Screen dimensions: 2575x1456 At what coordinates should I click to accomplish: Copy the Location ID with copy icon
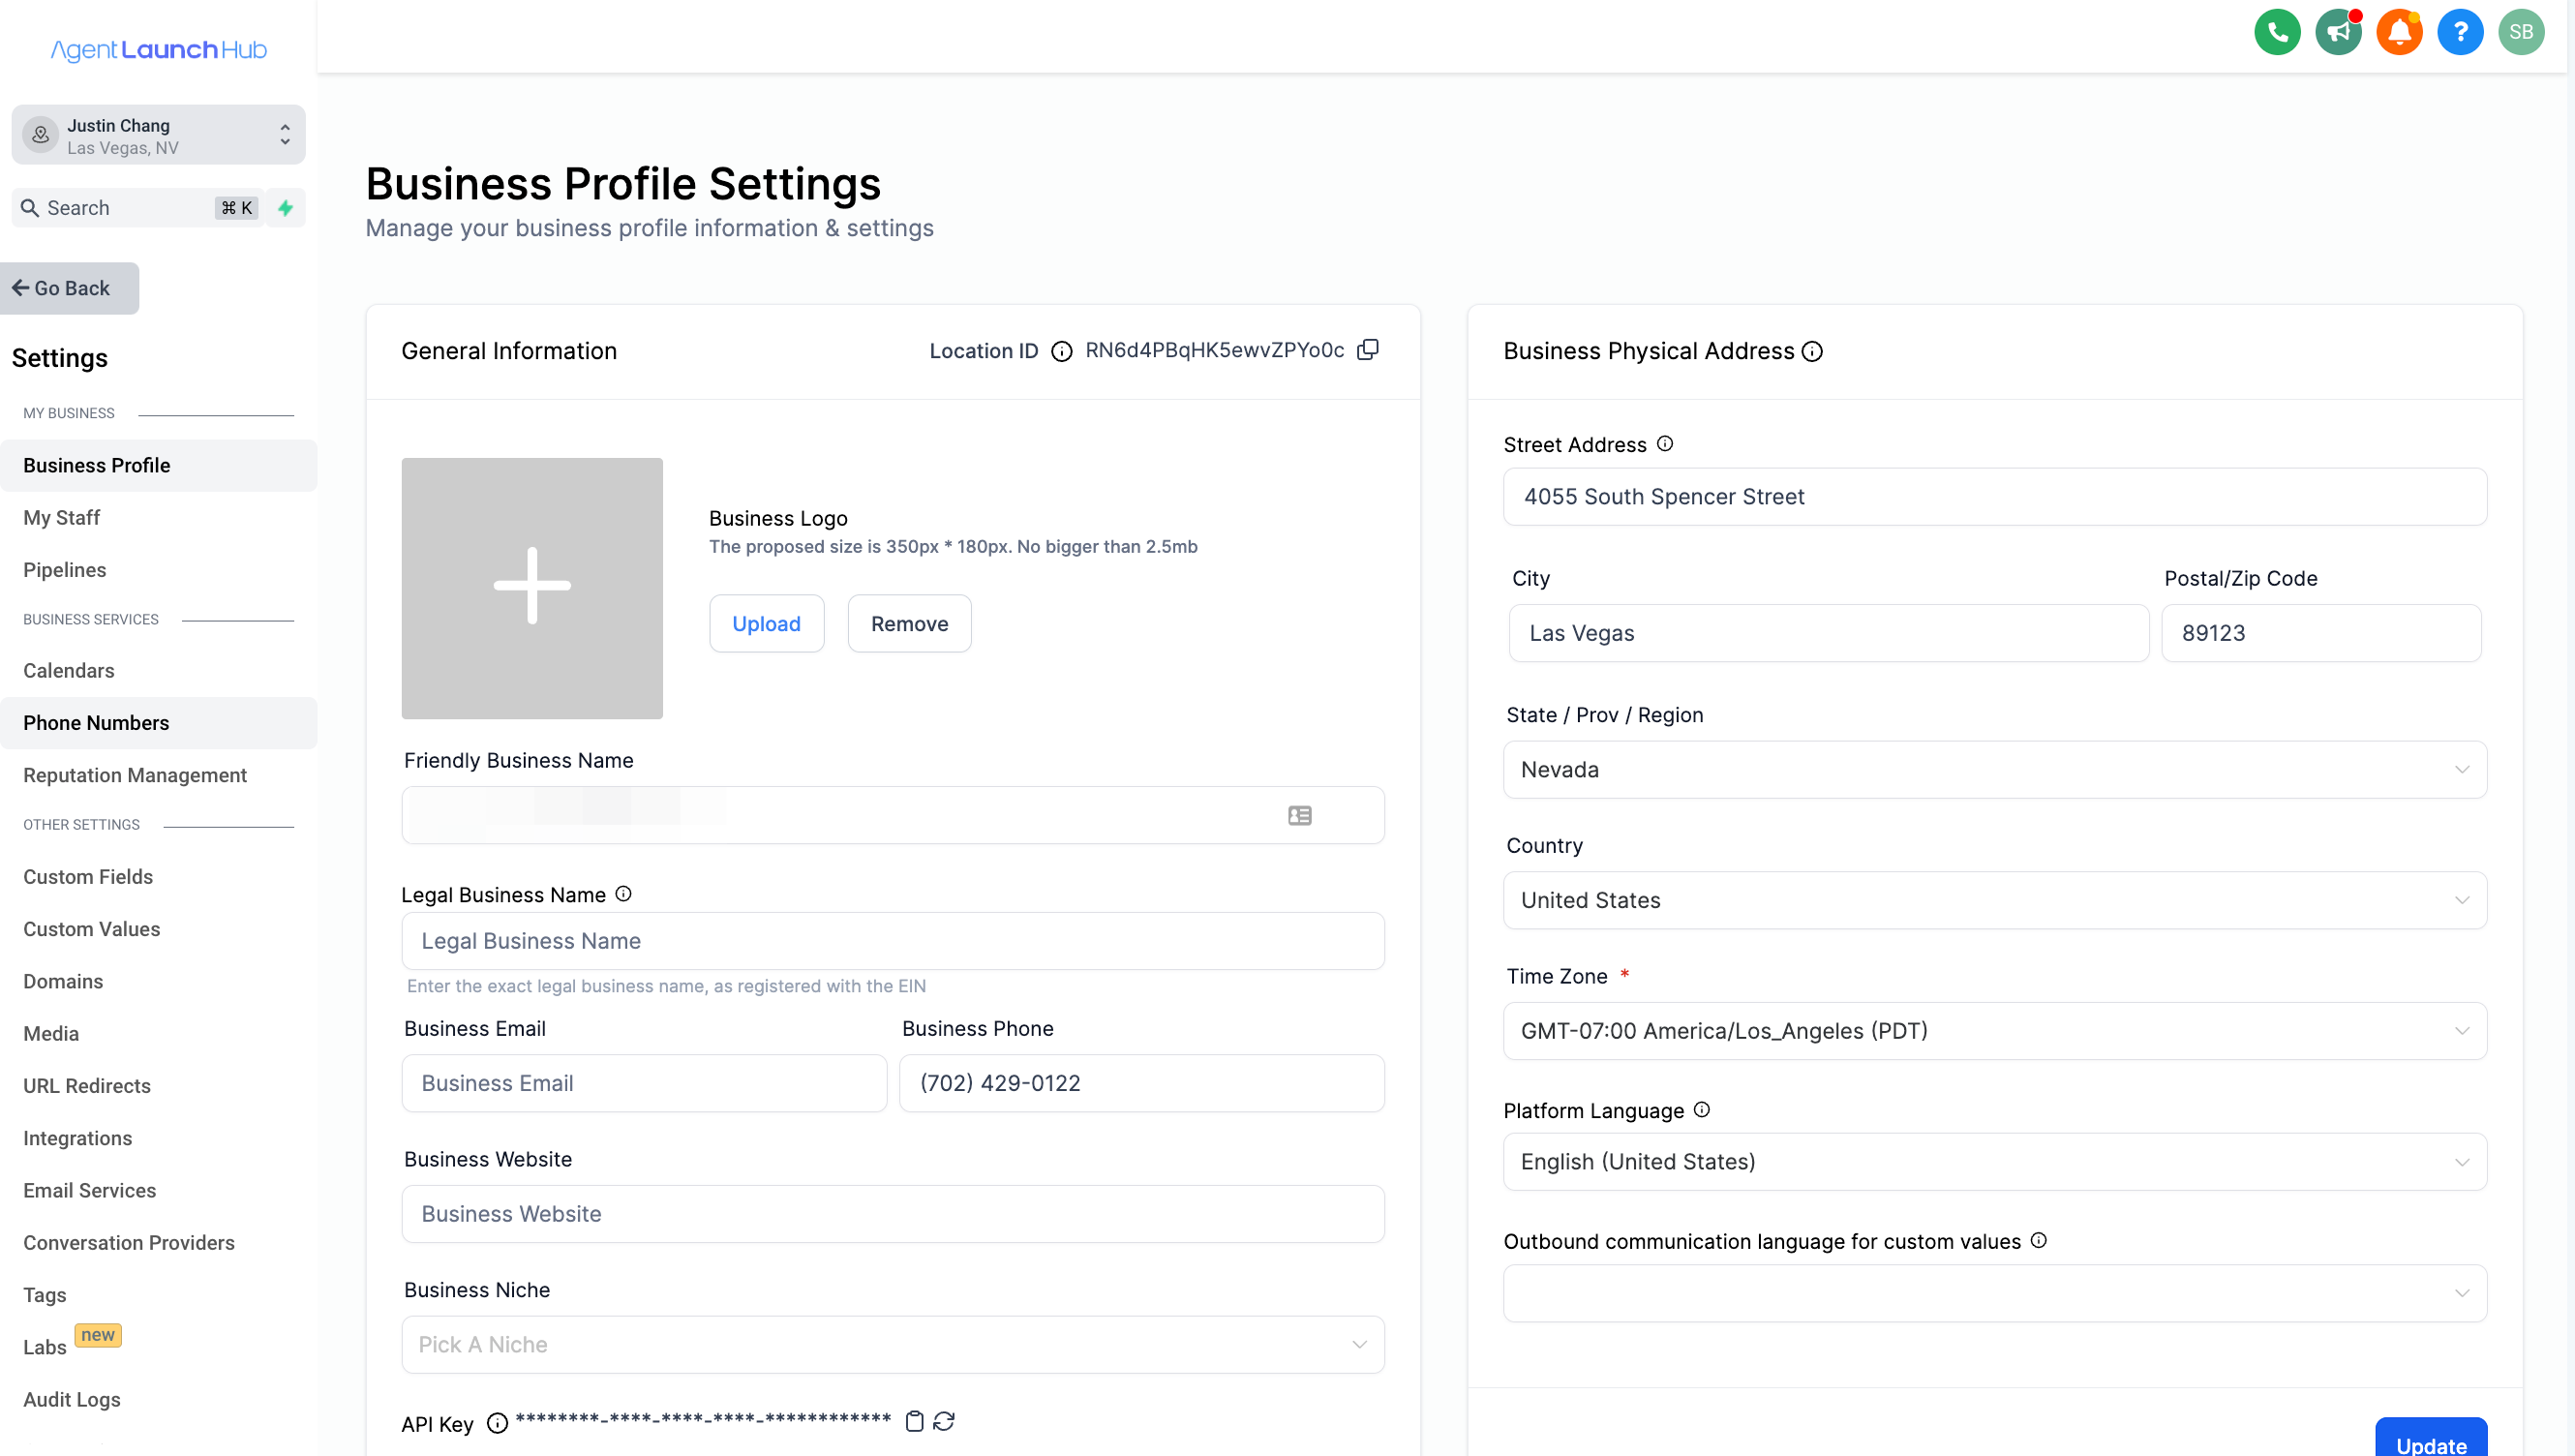1367,350
